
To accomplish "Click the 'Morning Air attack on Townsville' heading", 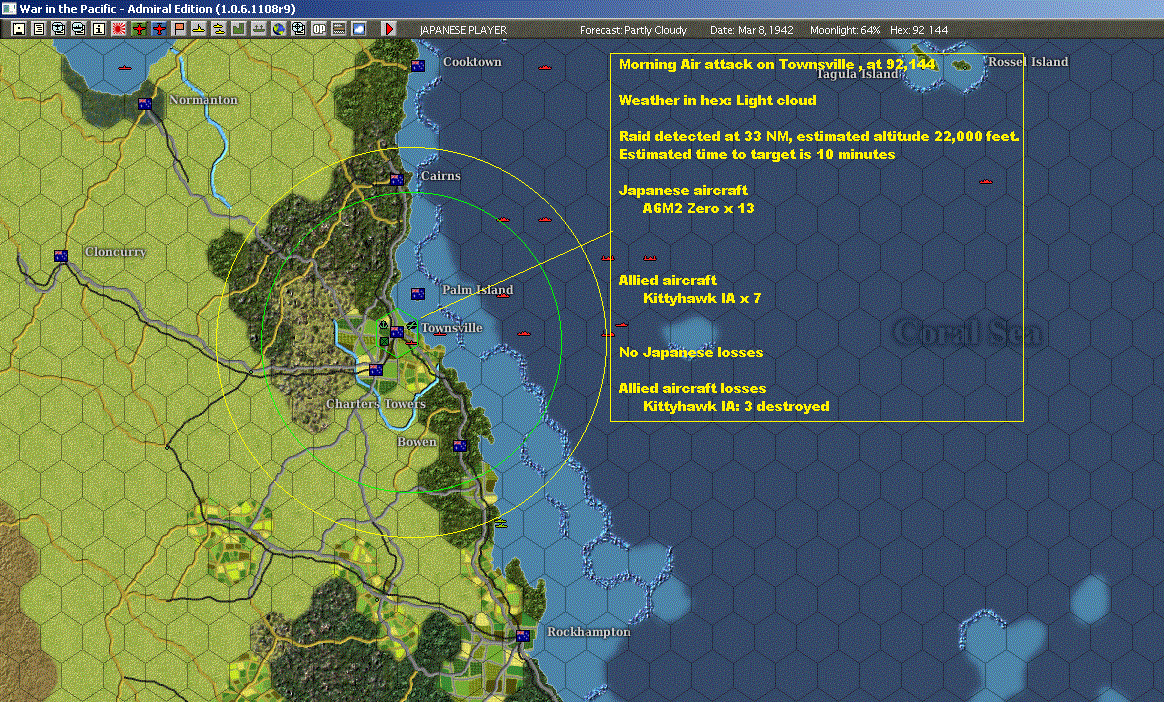I will pos(777,64).
